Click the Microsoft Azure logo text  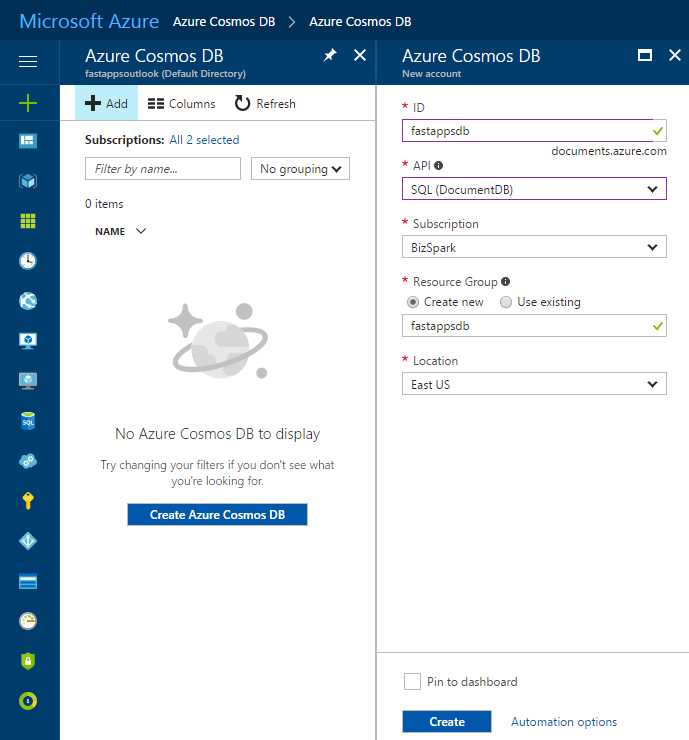click(89, 21)
